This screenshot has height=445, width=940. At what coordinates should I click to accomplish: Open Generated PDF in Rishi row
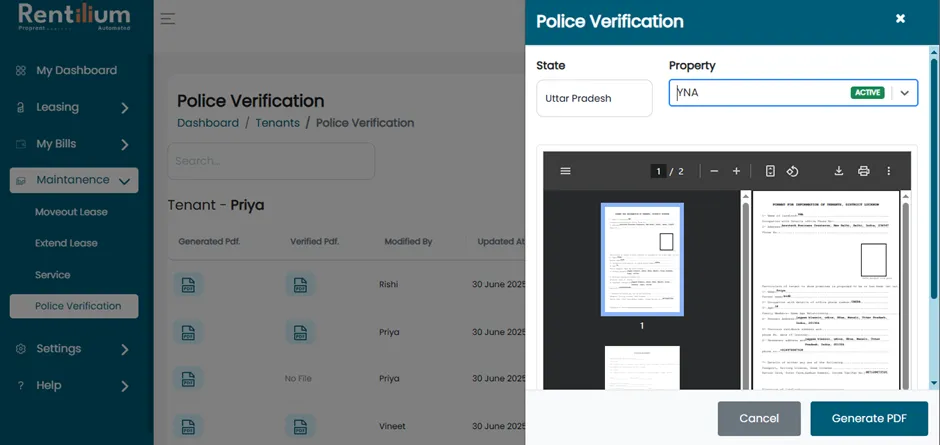pyautogui.click(x=188, y=284)
